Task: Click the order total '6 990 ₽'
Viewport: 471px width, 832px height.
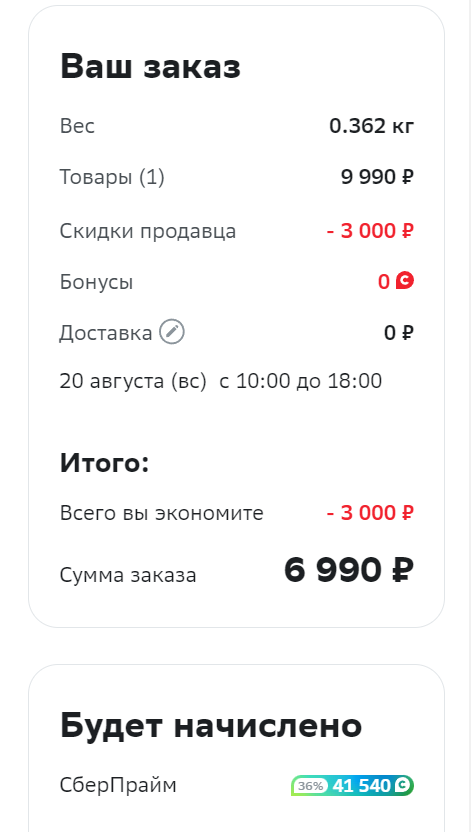Action: (x=349, y=570)
